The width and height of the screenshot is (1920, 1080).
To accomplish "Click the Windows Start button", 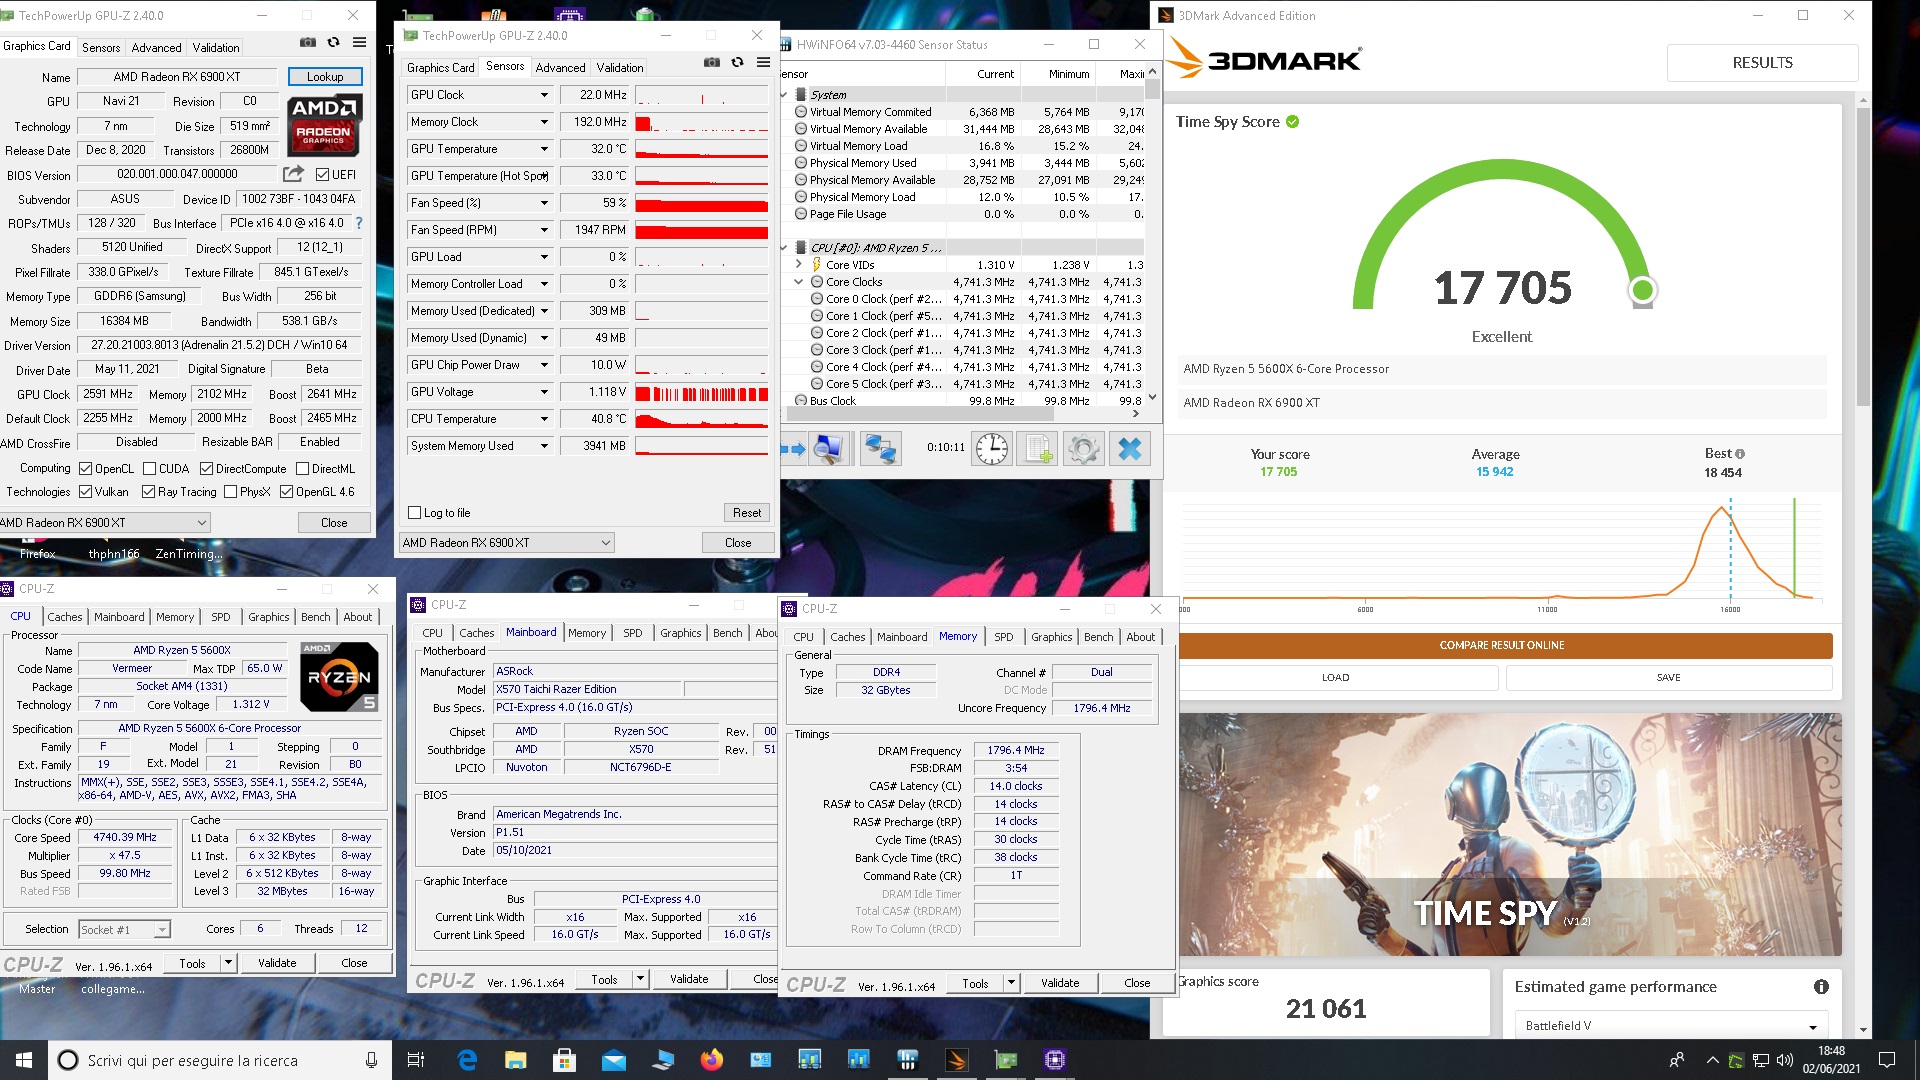I will [x=24, y=1060].
